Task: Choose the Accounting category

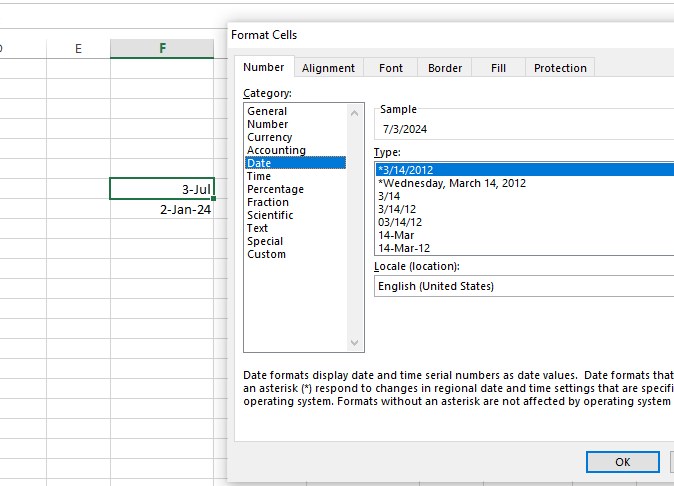Action: pyautogui.click(x=276, y=150)
